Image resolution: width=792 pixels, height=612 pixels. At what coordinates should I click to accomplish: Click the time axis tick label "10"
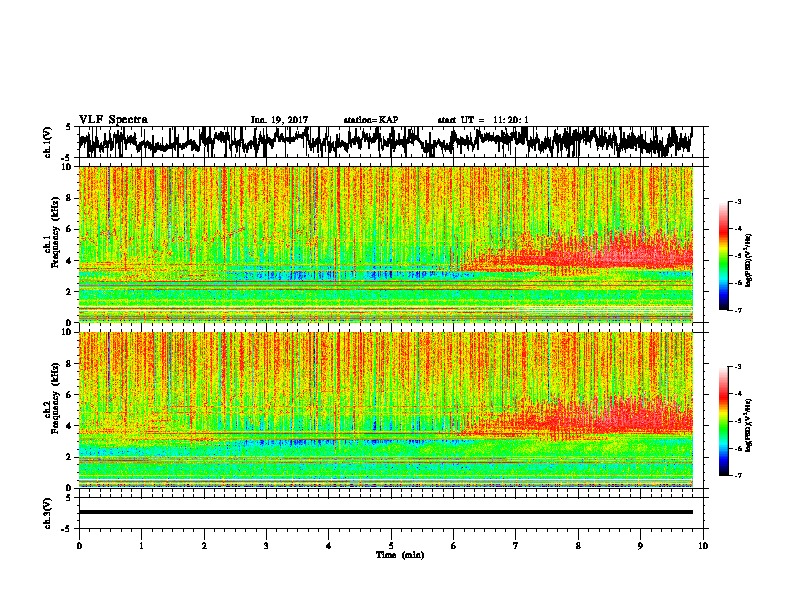point(703,546)
